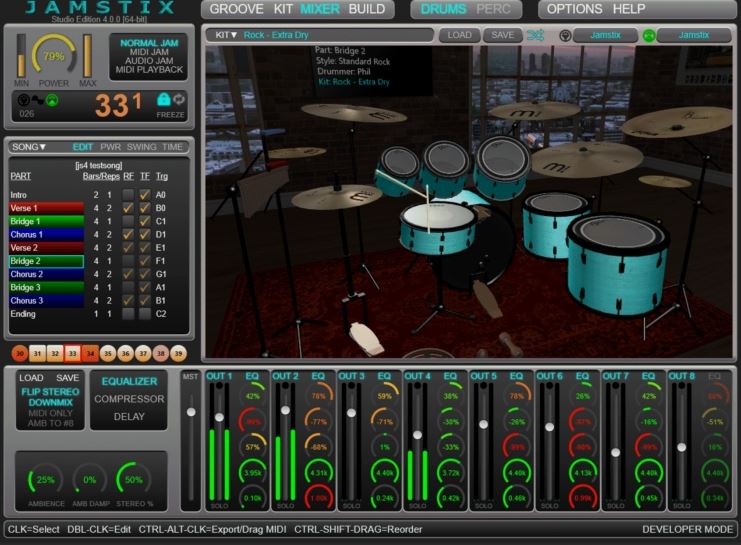This screenshot has width=741, height=545.
Task: Open the KIT dropdown menu
Action: [225, 35]
